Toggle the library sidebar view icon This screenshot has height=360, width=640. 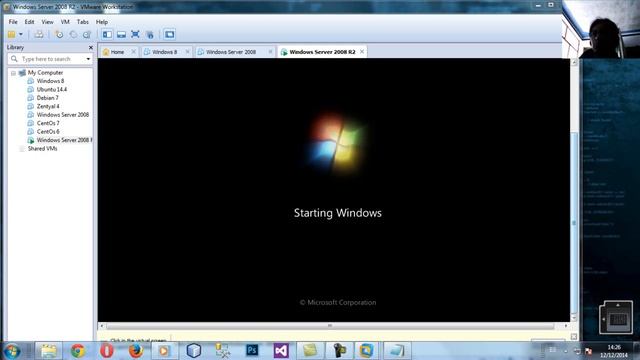(x=107, y=35)
